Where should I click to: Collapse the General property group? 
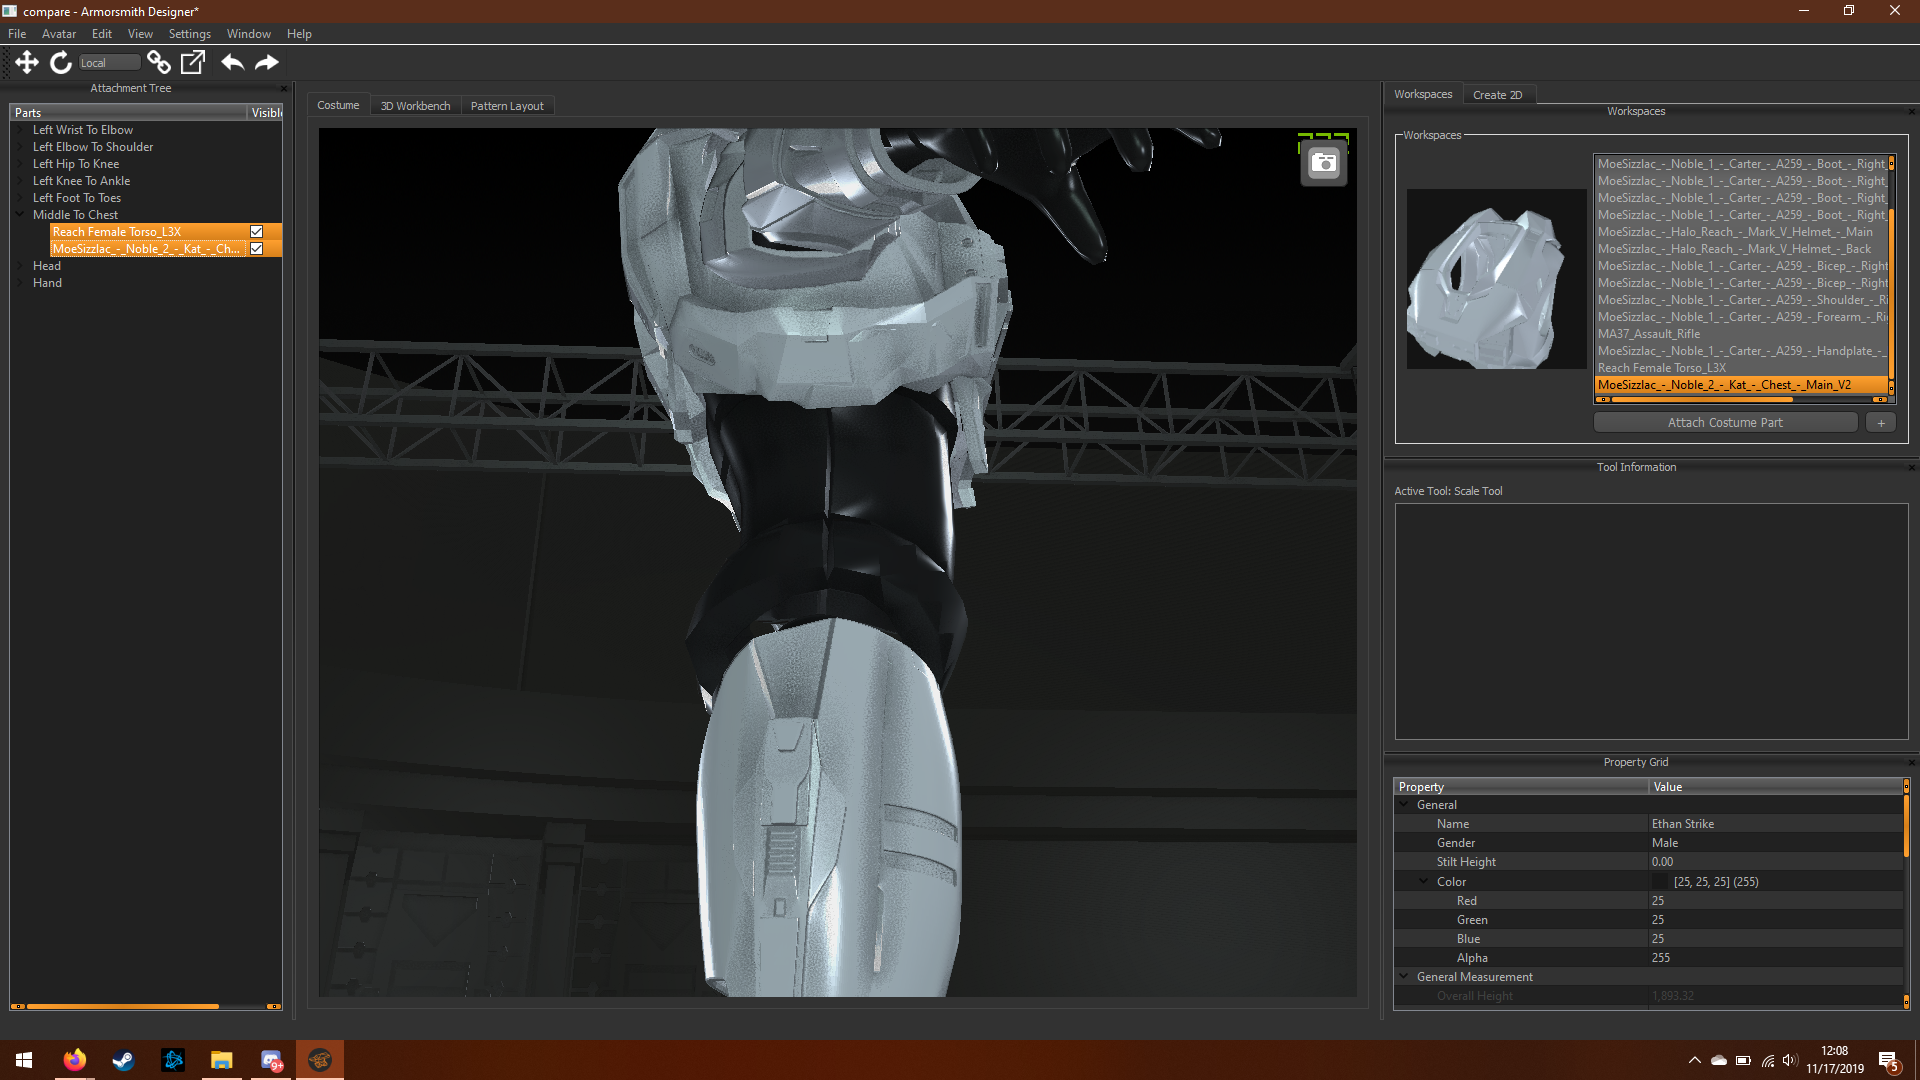(1404, 804)
